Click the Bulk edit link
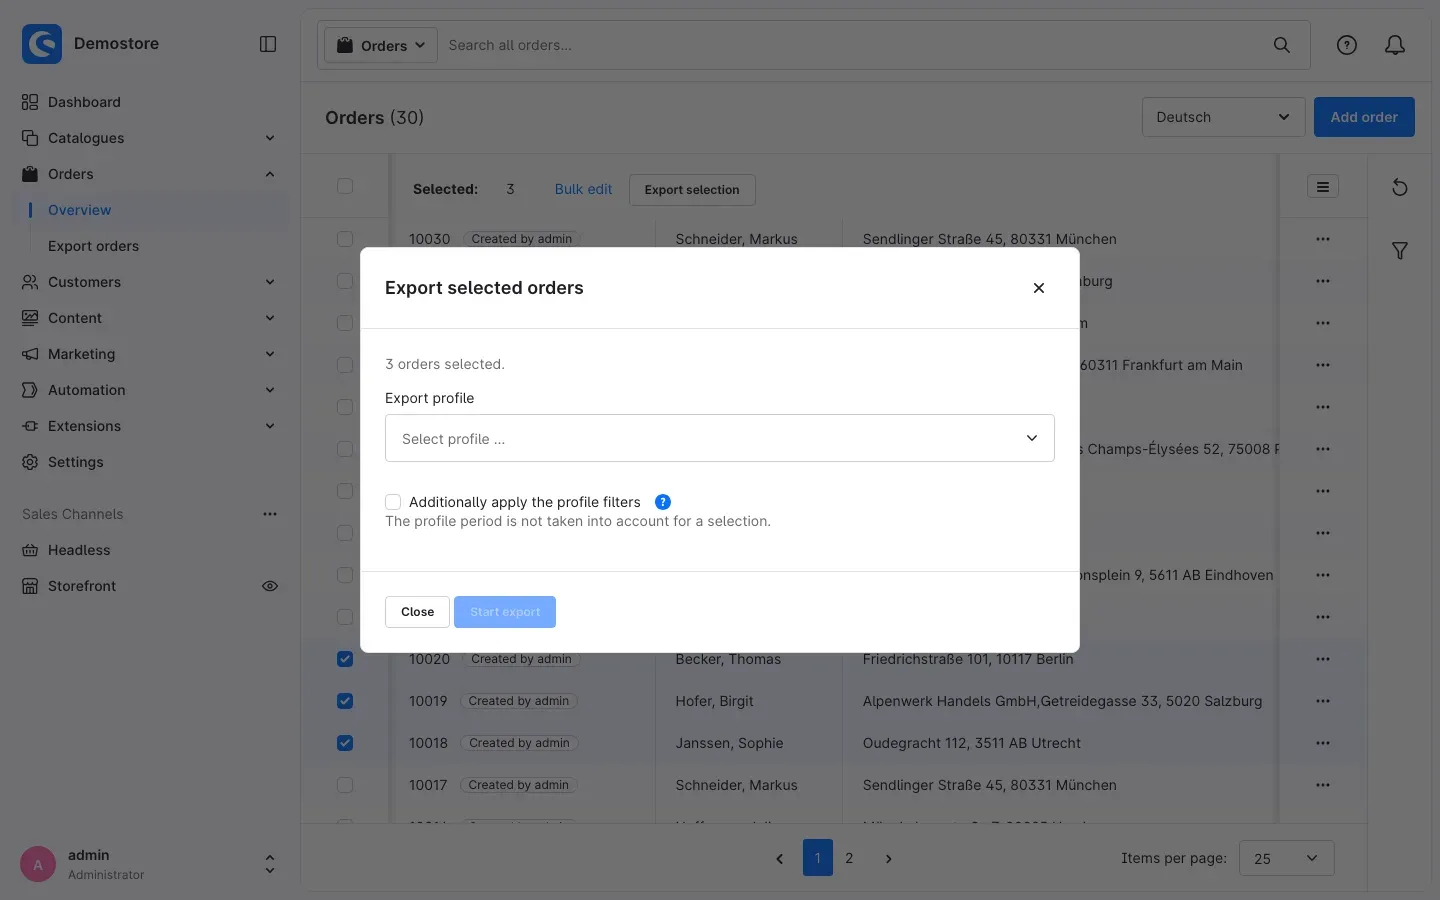 [583, 189]
